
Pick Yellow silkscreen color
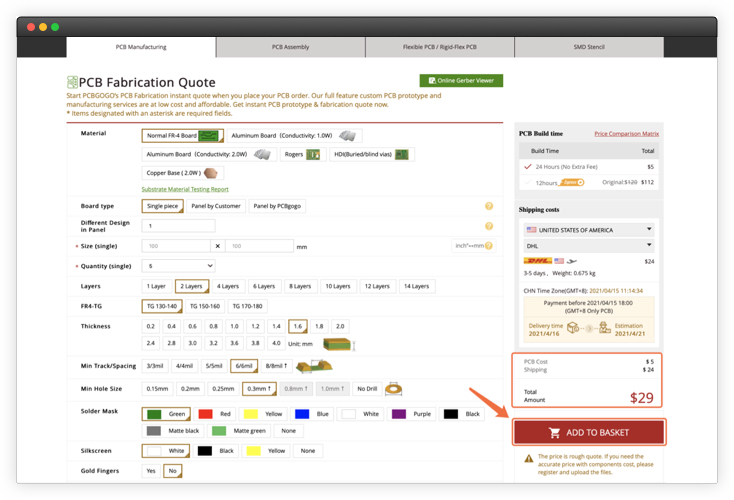(266, 451)
